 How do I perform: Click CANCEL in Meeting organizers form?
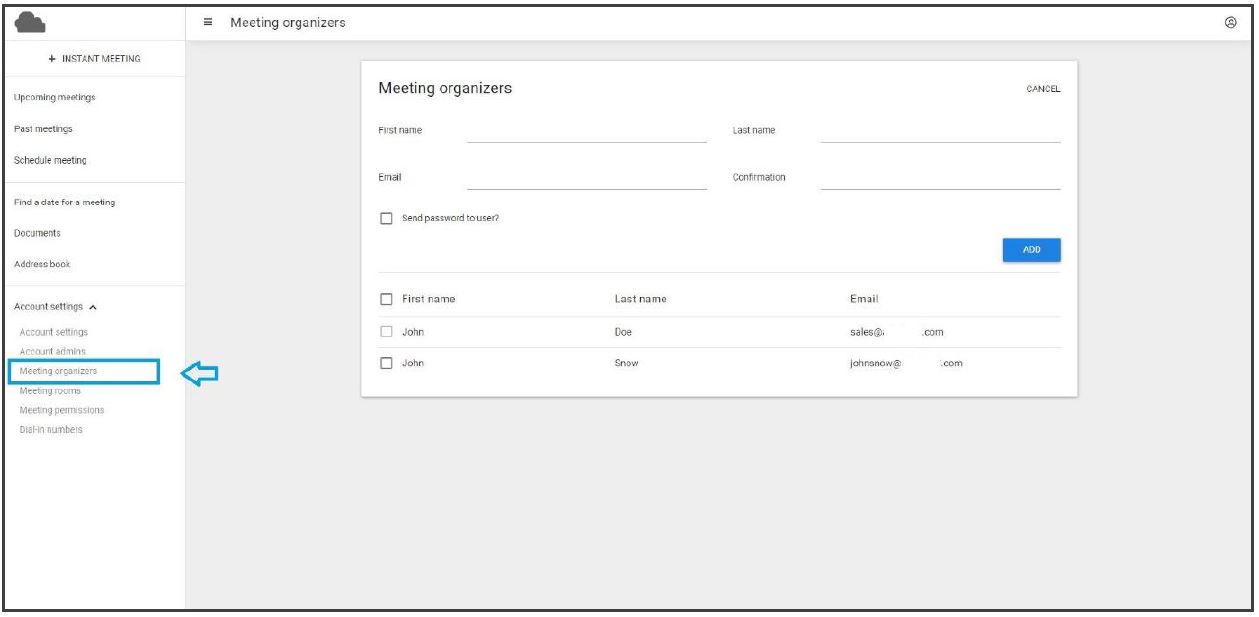coord(1042,89)
